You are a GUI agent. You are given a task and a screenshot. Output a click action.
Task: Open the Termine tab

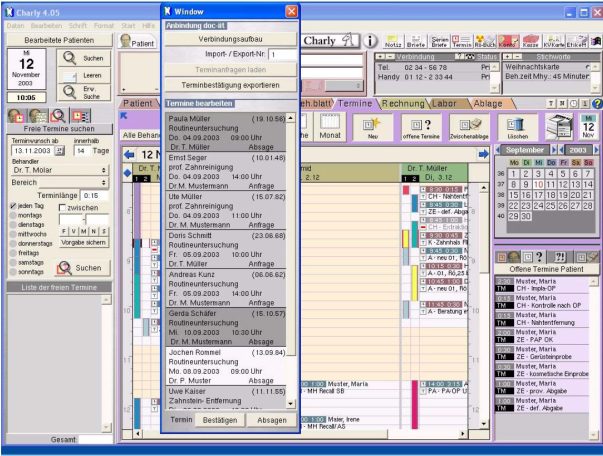coord(355,103)
